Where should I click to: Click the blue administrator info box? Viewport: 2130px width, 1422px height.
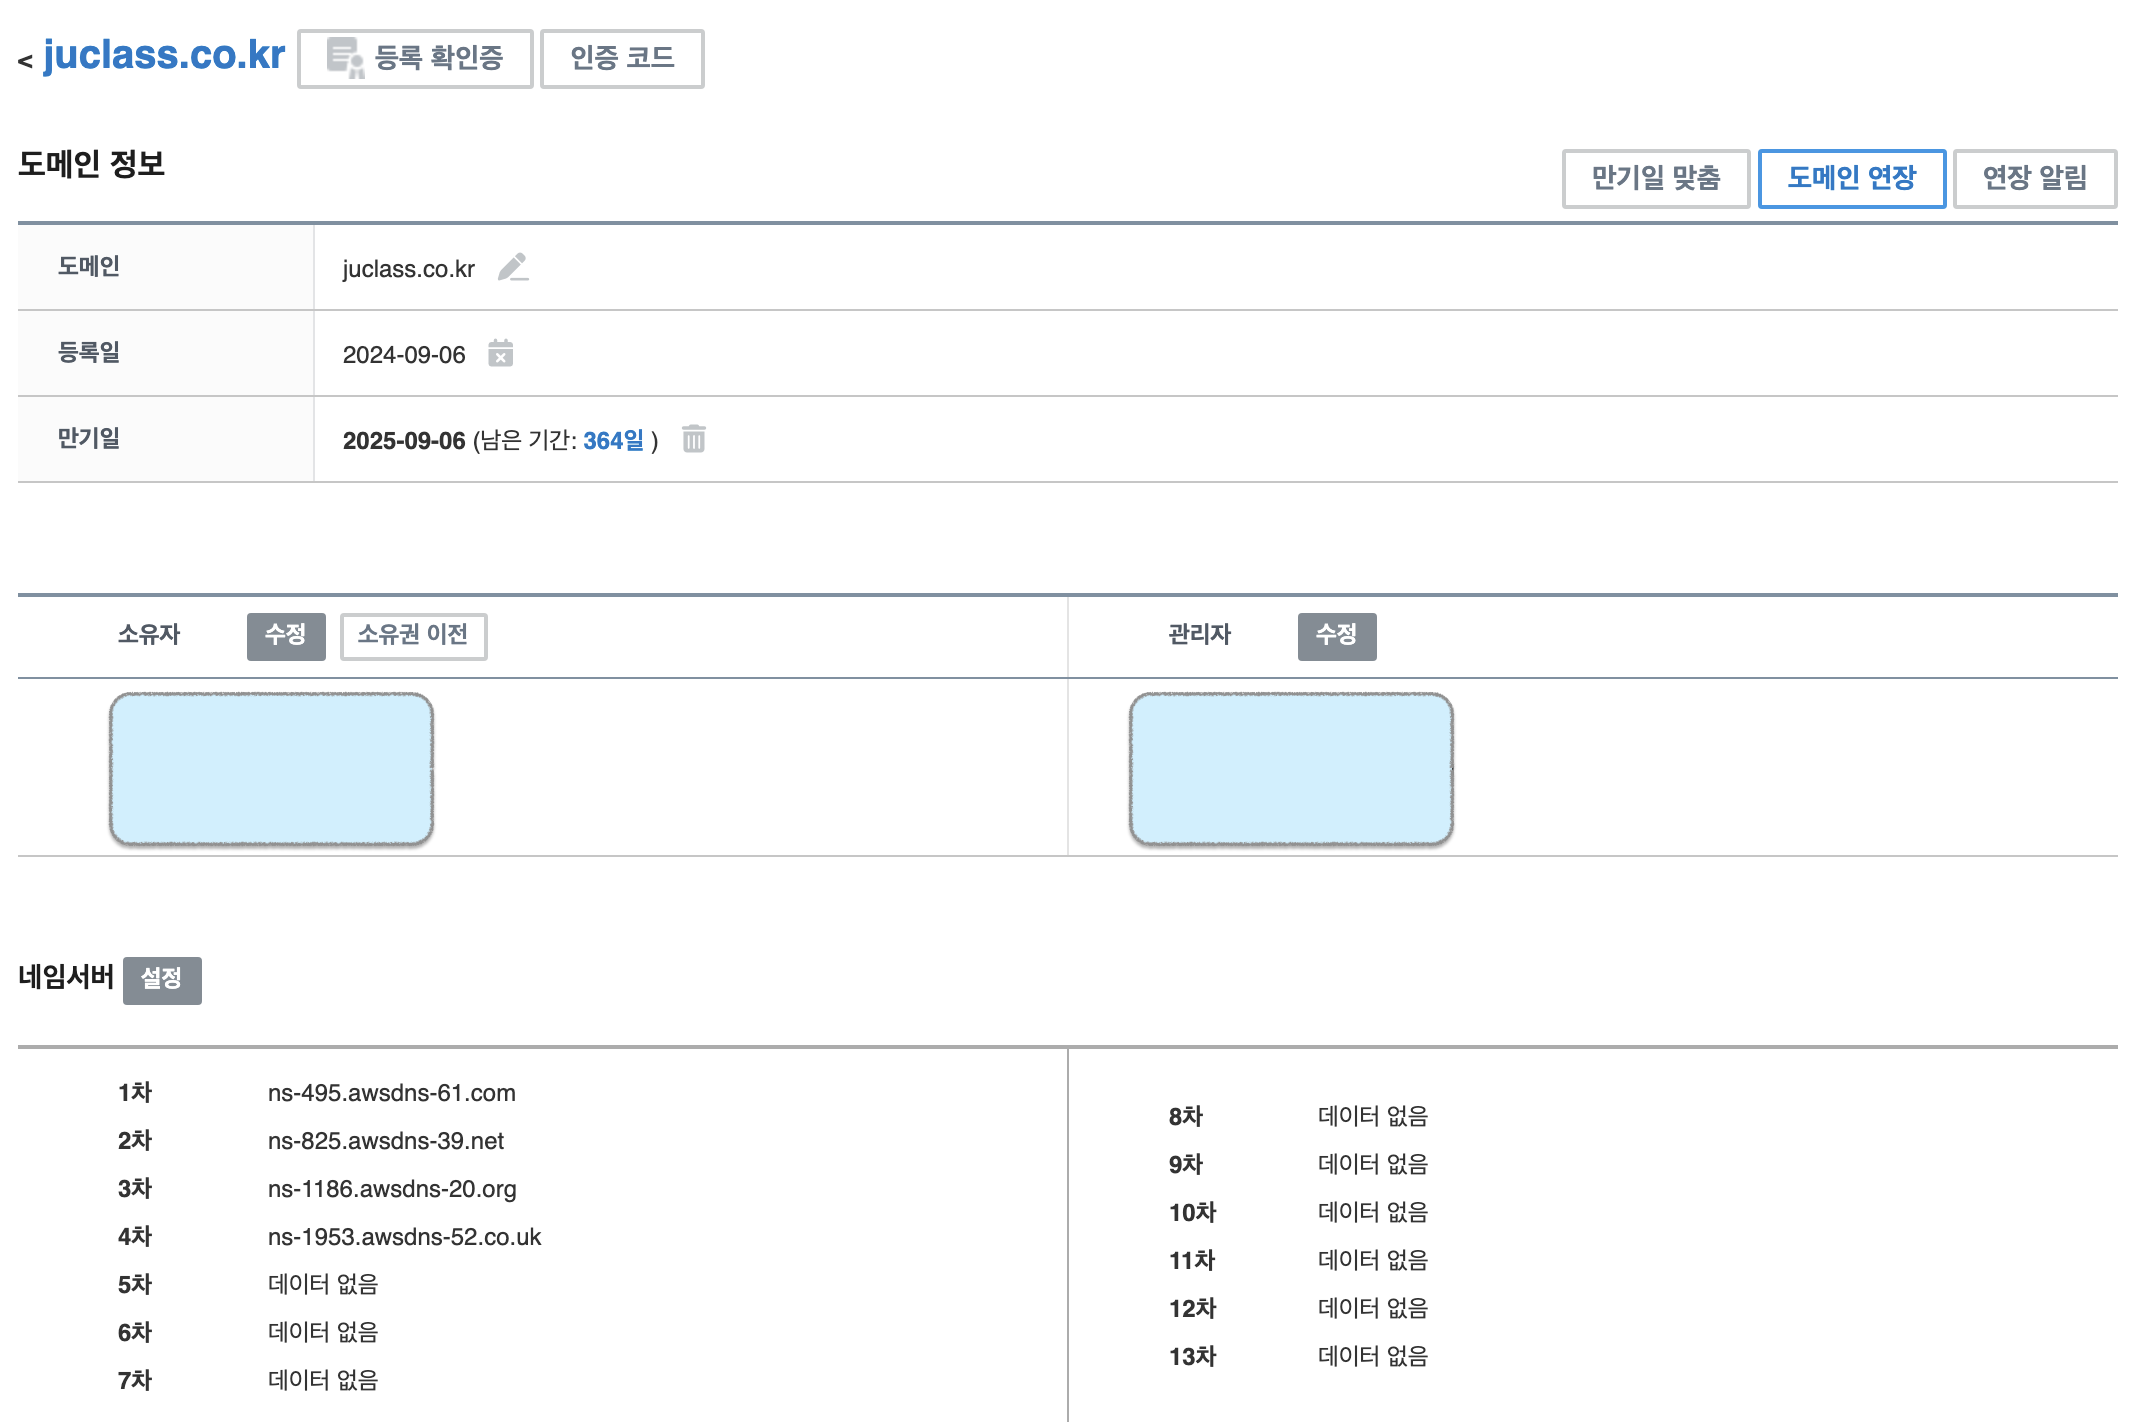pyautogui.click(x=1290, y=768)
